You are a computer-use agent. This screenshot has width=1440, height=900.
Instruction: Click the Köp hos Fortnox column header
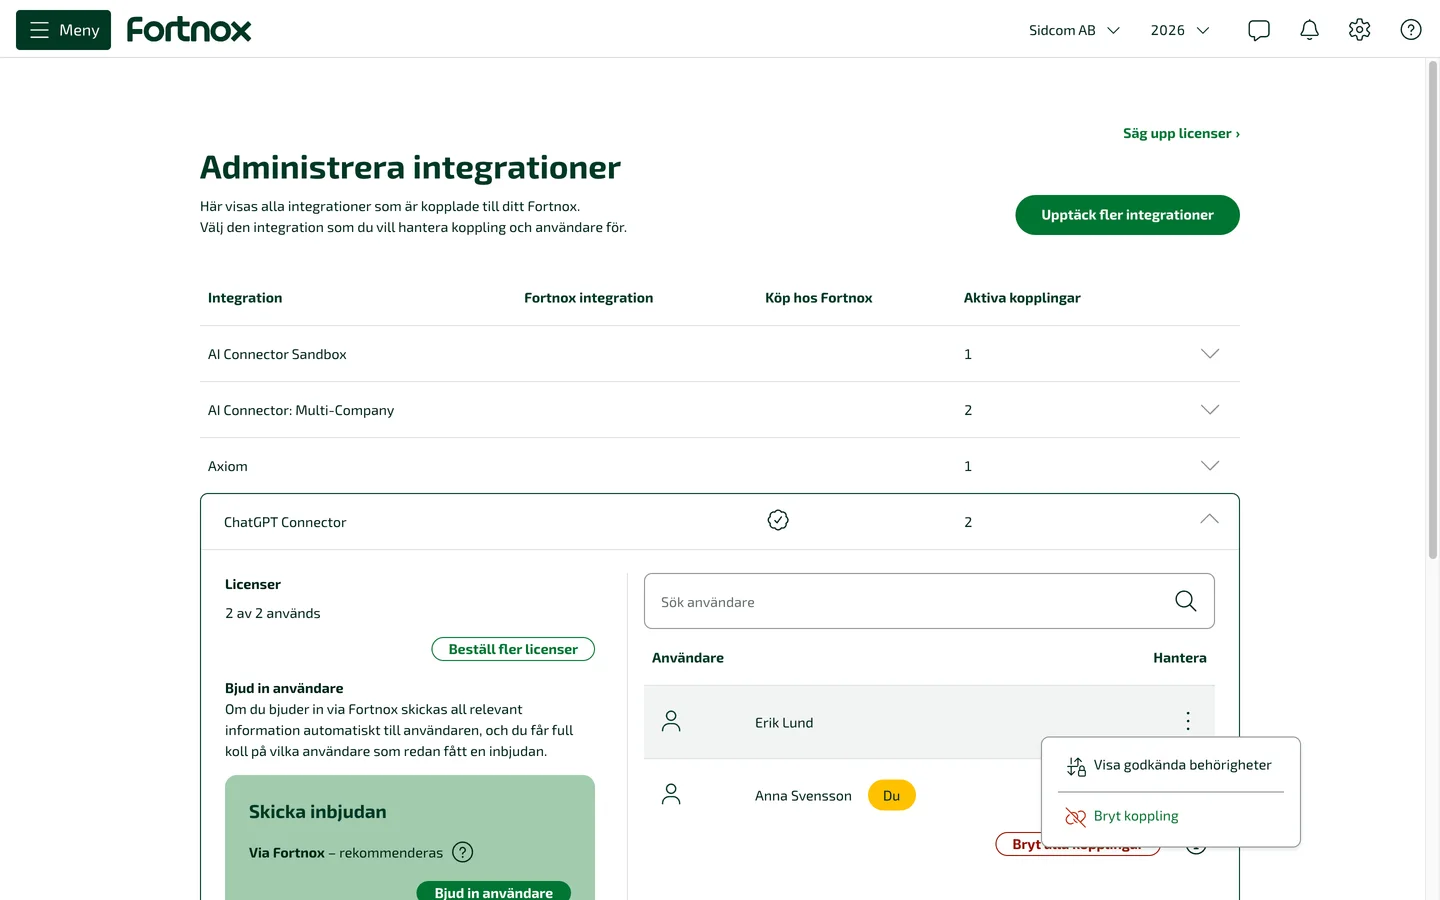pyautogui.click(x=818, y=298)
